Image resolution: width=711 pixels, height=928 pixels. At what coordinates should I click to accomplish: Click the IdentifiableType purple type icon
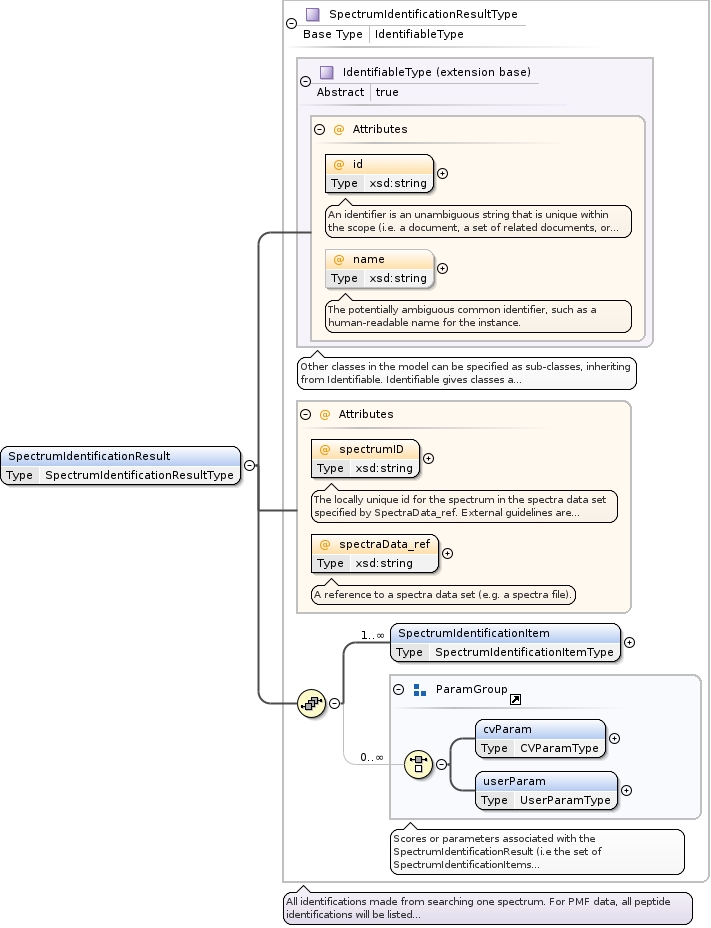[x=326, y=73]
